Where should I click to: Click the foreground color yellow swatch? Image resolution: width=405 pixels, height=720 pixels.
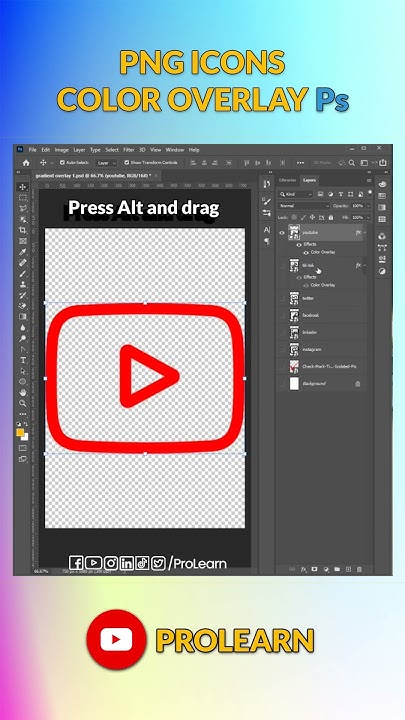(x=20, y=433)
